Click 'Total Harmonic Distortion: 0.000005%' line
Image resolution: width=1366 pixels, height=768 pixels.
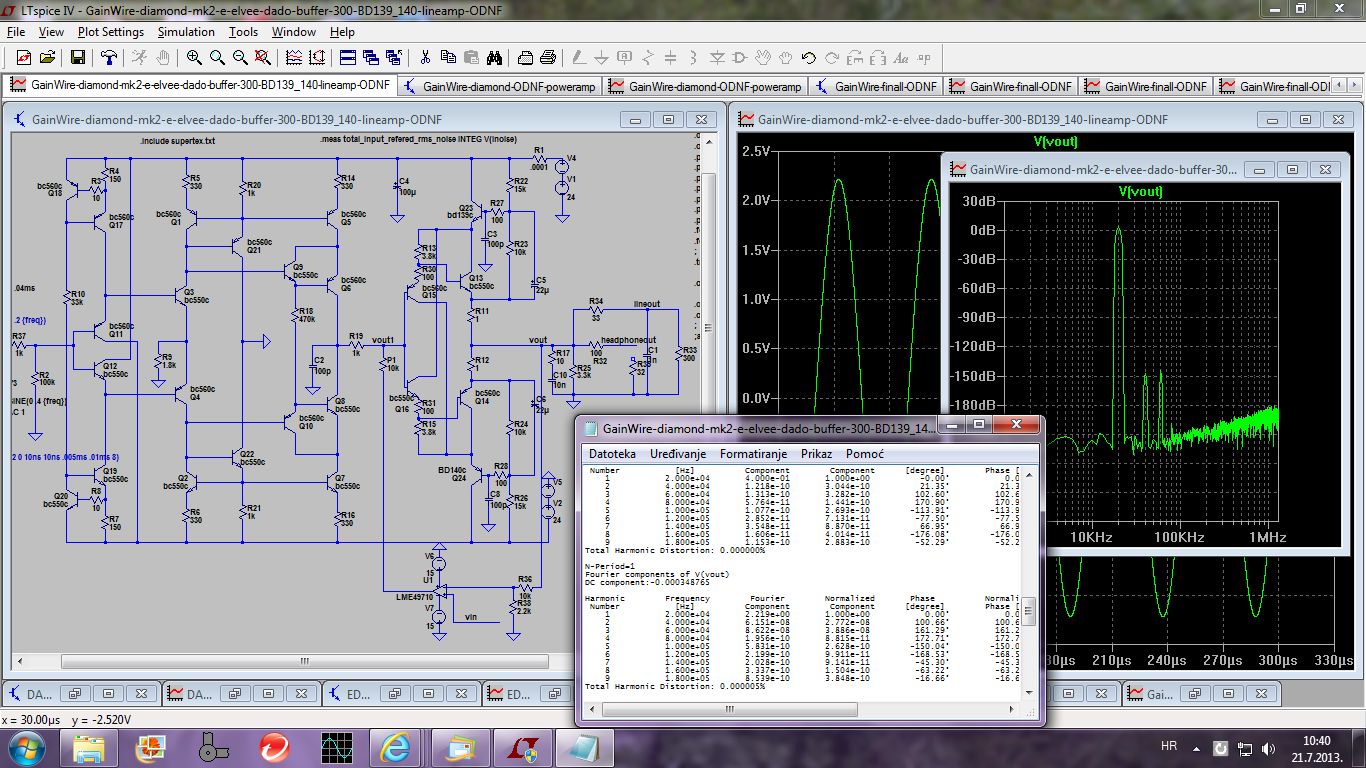pos(675,687)
